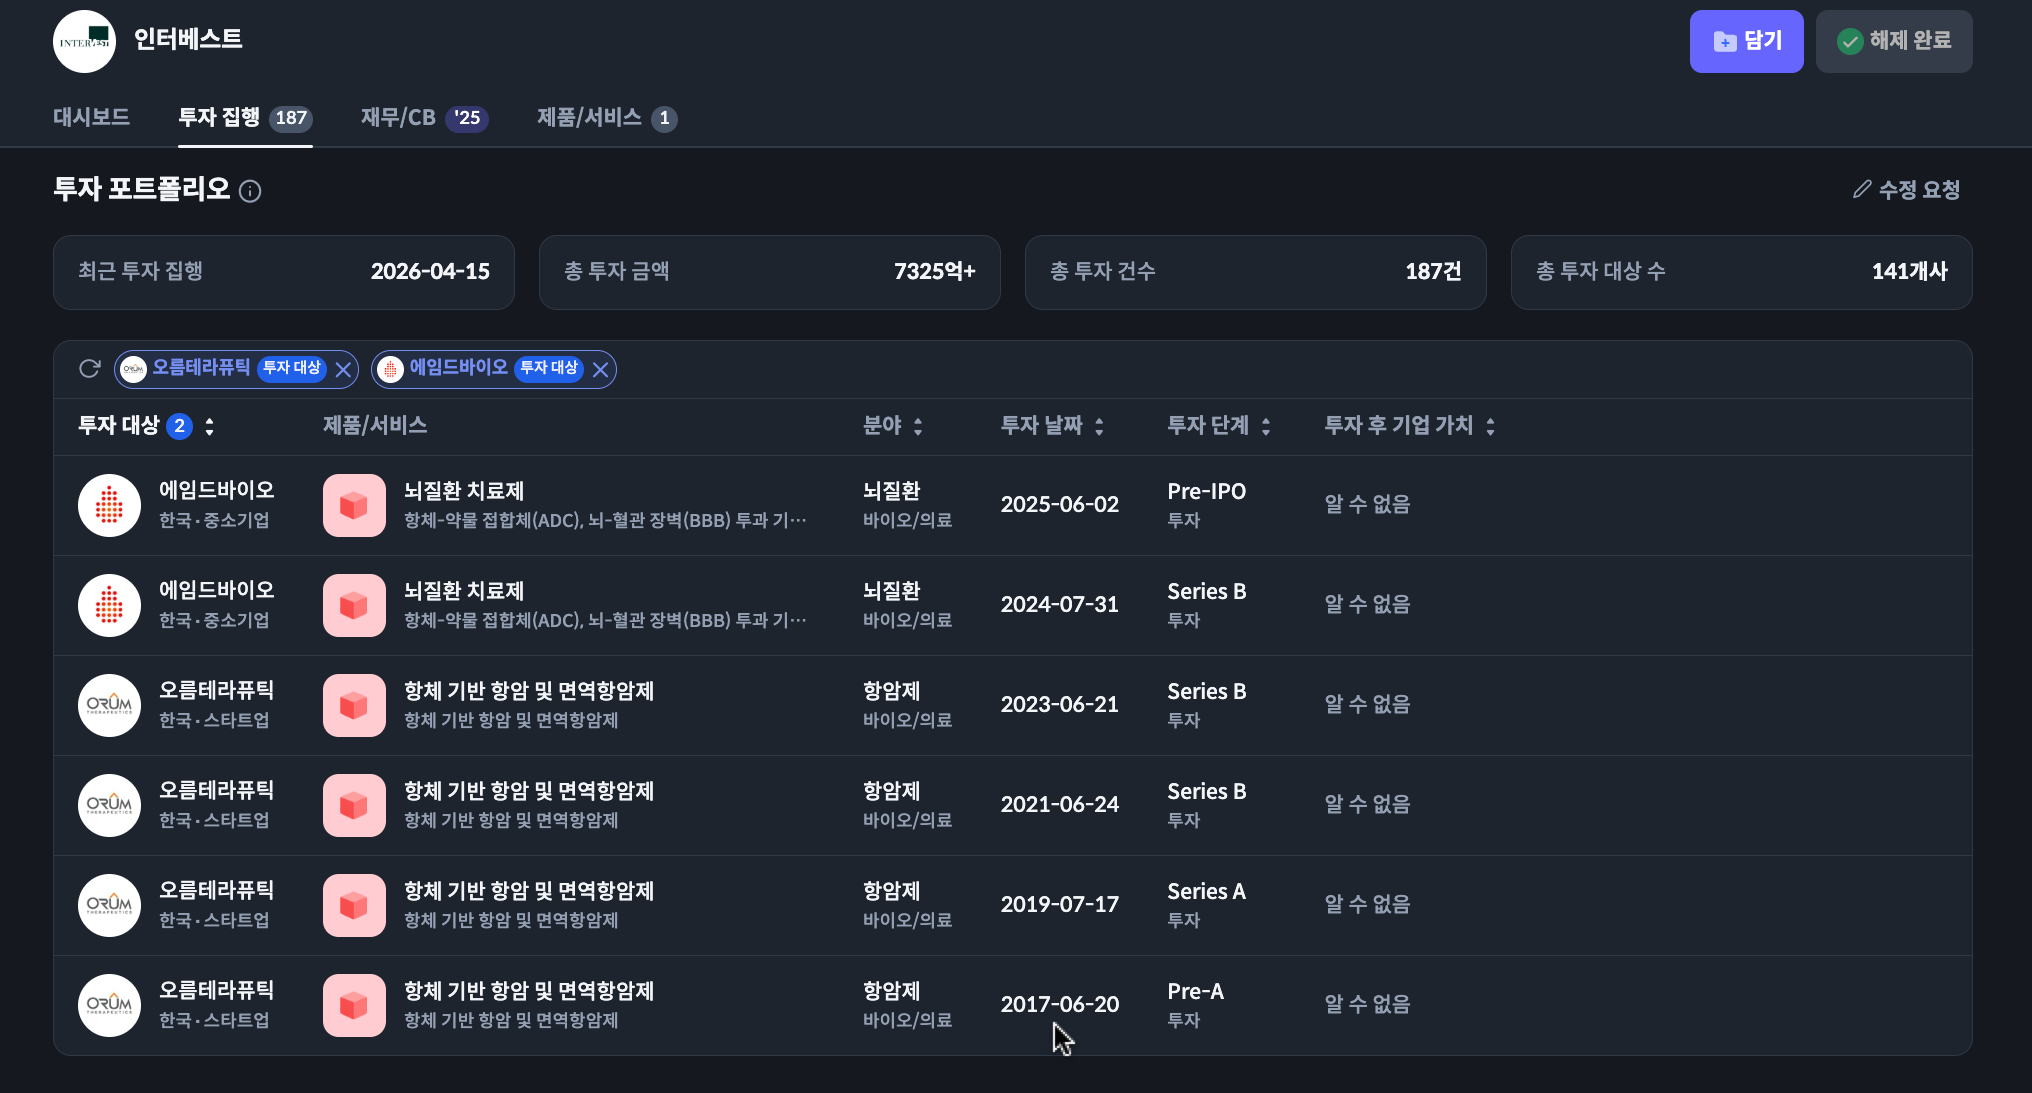Switch to the 재무/CB tab

pos(424,118)
